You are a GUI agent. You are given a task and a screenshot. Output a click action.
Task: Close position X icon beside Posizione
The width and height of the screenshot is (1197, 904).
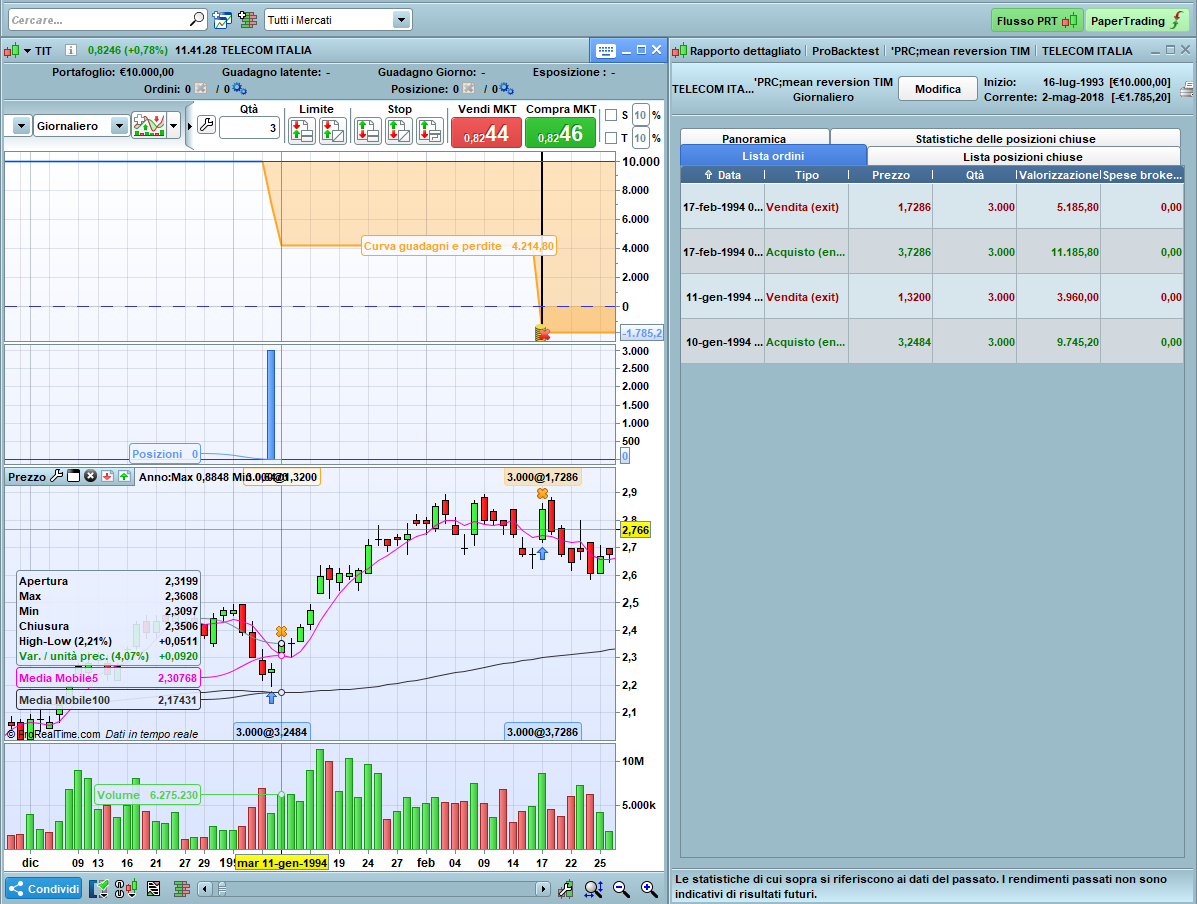(x=469, y=89)
